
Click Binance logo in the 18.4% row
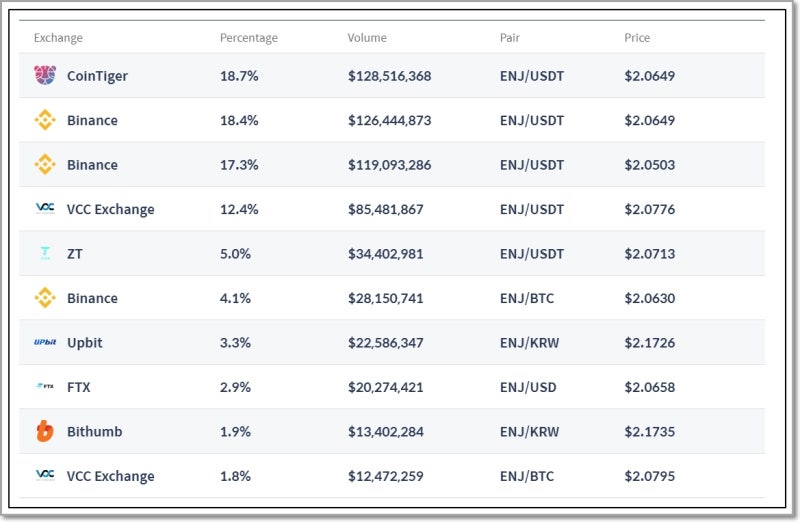point(45,120)
